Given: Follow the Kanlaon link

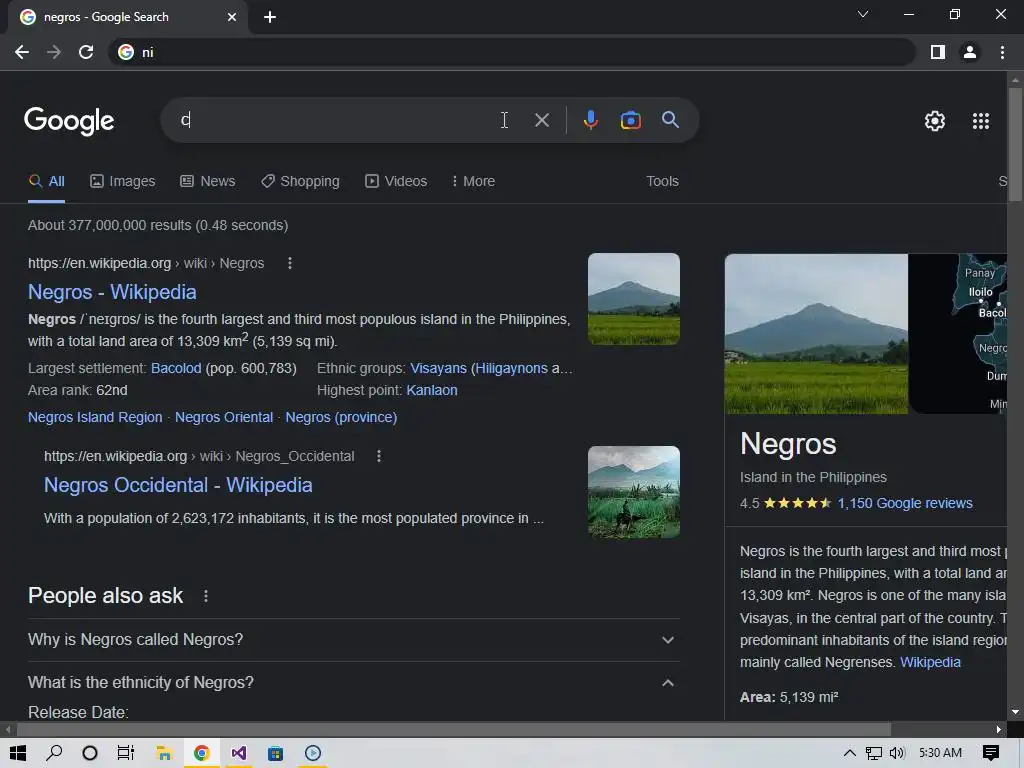Looking at the screenshot, I should click(x=432, y=391).
